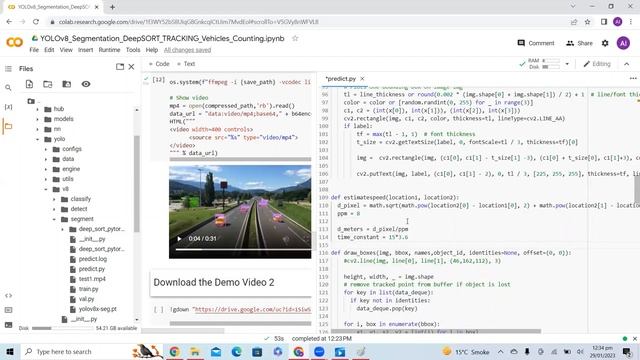Play the demo video output
Screen dimensions: 640x360
pyautogui.click(x=179, y=239)
